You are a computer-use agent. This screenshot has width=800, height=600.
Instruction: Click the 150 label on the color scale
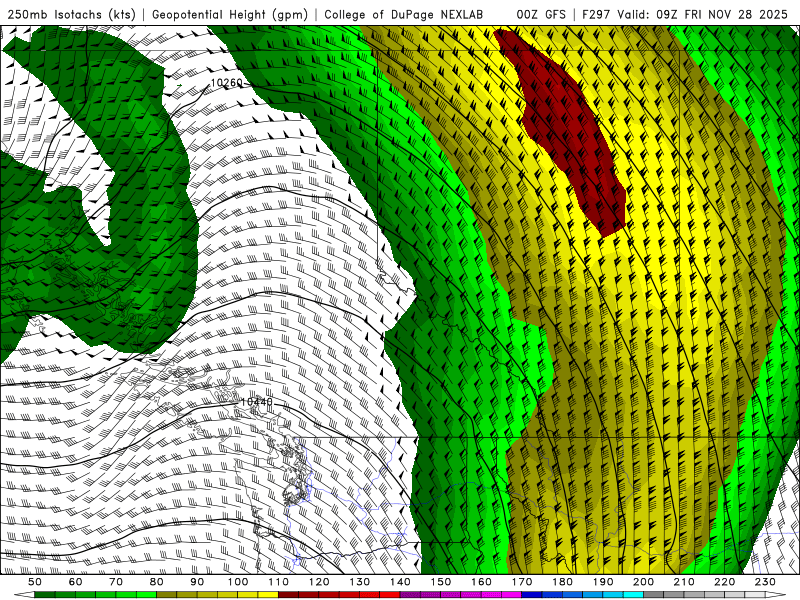click(x=441, y=582)
